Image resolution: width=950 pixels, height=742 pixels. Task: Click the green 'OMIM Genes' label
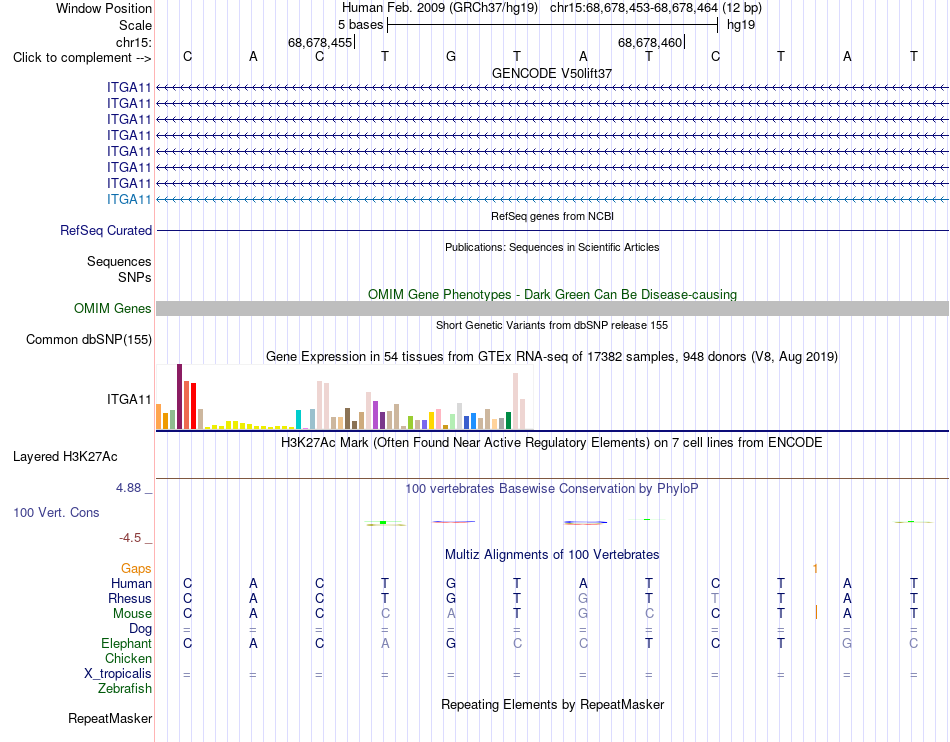[113, 308]
